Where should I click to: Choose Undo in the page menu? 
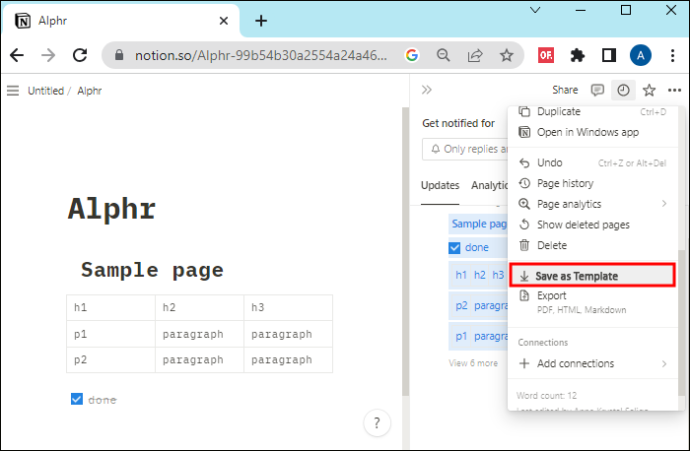pyautogui.click(x=593, y=163)
